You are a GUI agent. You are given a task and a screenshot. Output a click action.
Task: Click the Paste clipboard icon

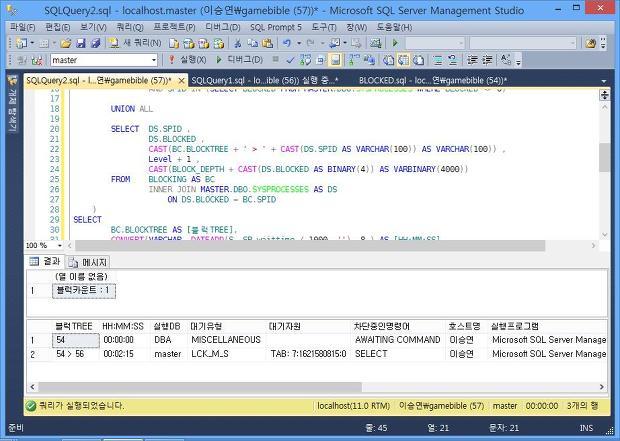[x=268, y=43]
